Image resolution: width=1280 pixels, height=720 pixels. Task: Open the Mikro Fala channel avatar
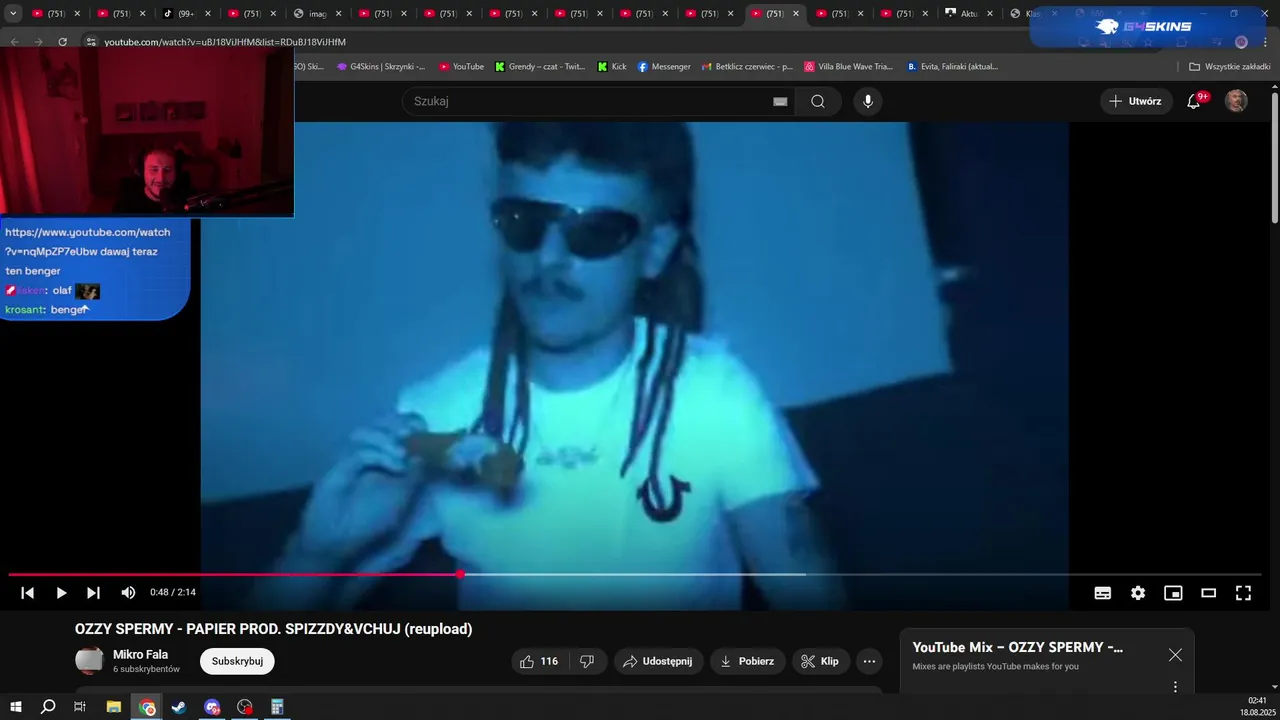coord(89,660)
